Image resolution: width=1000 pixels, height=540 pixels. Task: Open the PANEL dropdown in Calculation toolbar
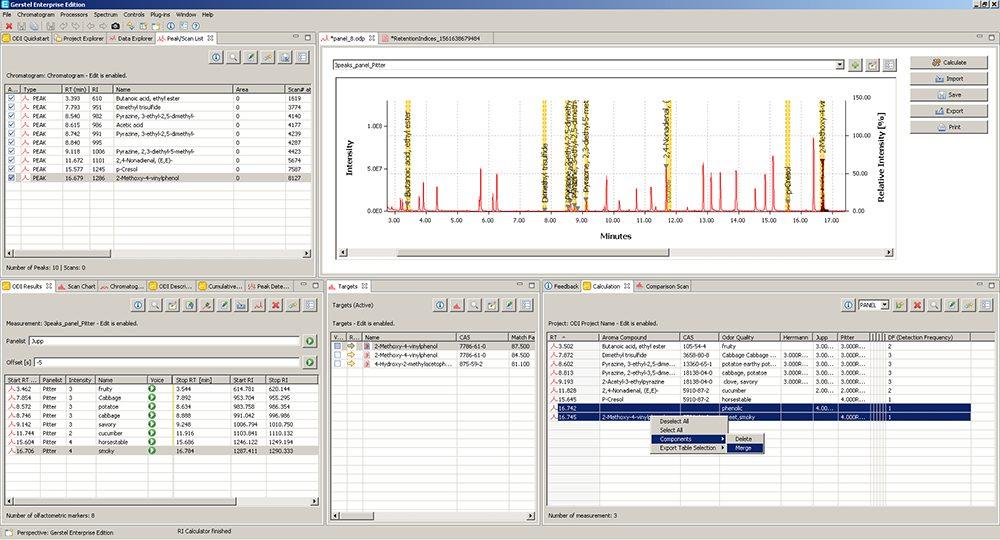[x=884, y=304]
